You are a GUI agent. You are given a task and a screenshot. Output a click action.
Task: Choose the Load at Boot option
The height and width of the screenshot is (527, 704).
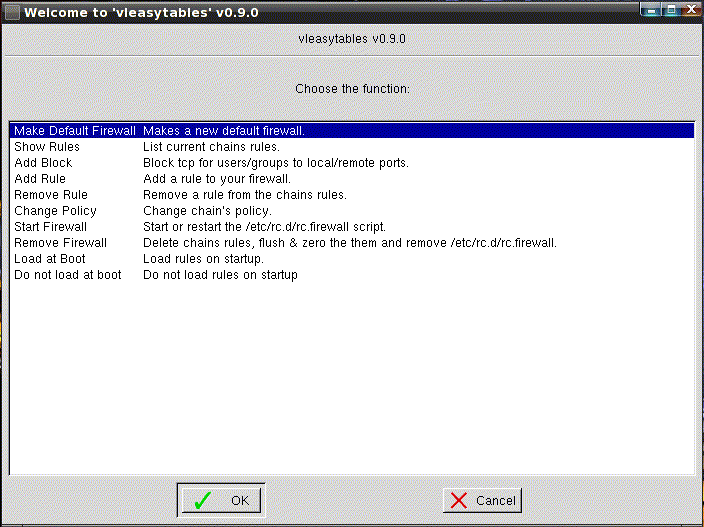(48, 259)
